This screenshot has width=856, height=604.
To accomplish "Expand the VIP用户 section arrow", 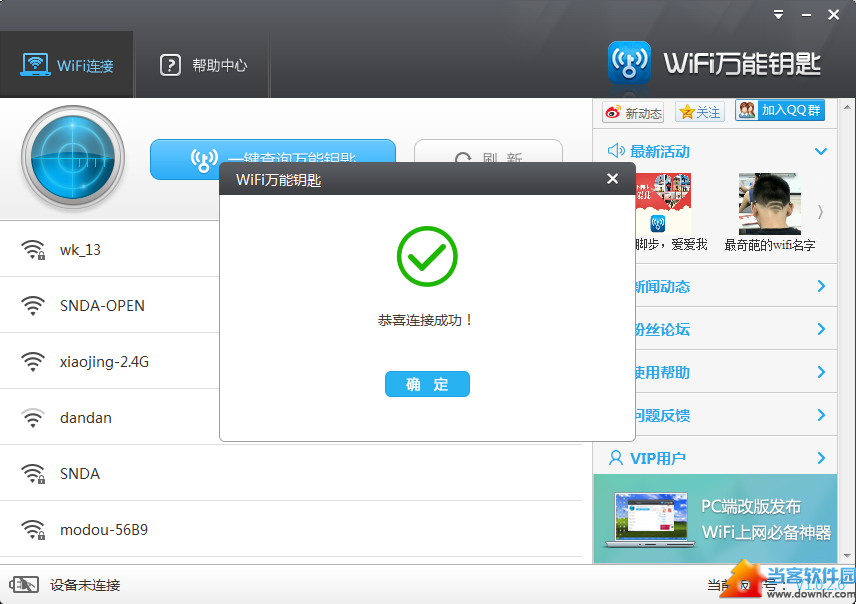I will pos(821,458).
